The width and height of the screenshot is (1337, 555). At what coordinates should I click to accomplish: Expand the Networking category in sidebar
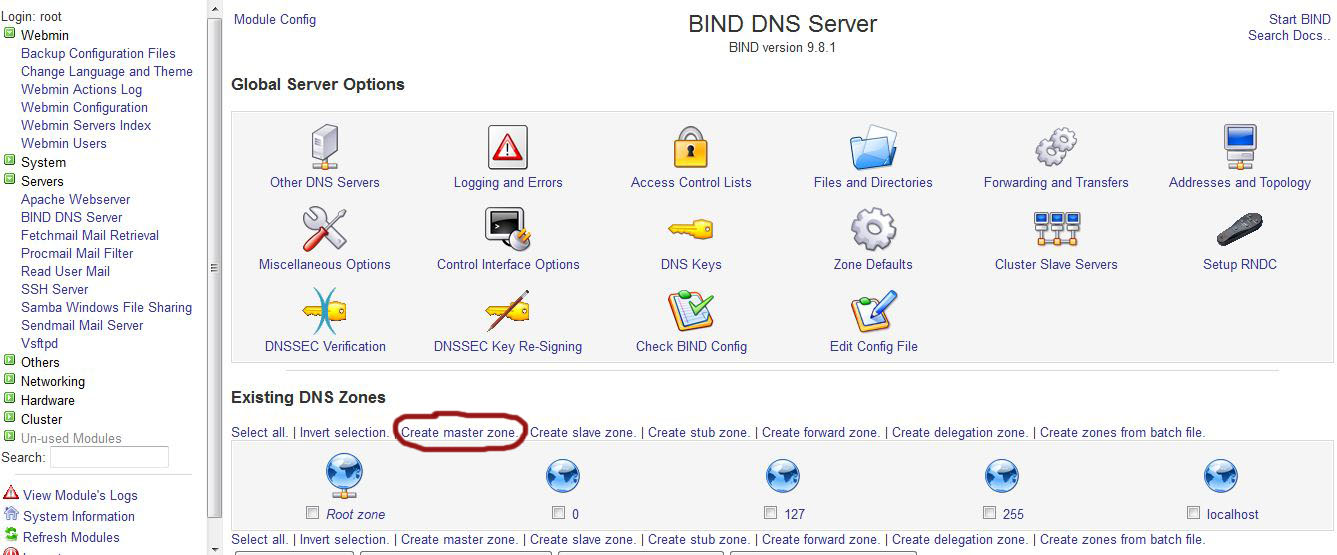click(x=9, y=379)
